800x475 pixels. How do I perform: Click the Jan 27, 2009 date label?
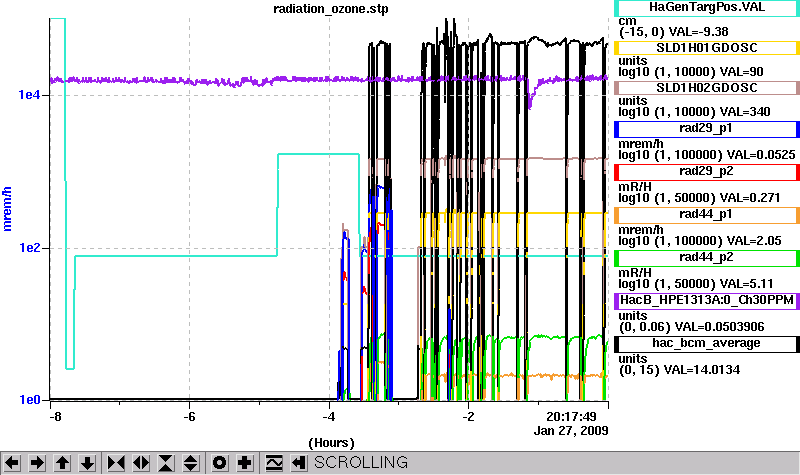[x=571, y=431]
